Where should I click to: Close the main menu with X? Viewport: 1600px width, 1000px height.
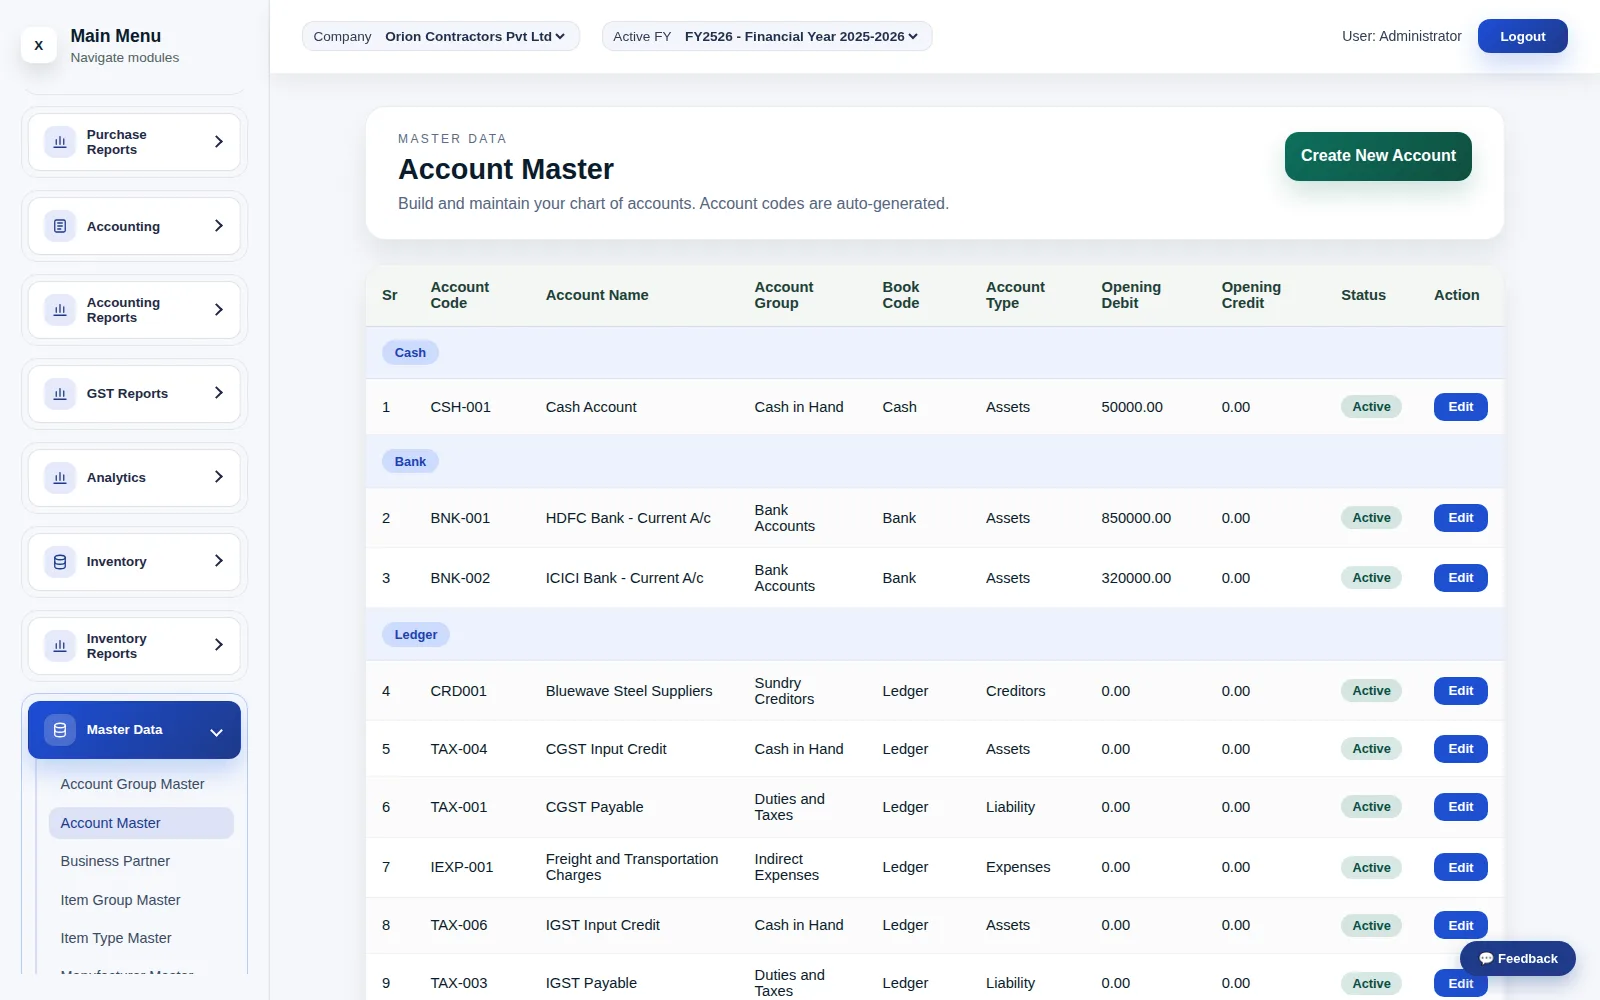coord(39,45)
